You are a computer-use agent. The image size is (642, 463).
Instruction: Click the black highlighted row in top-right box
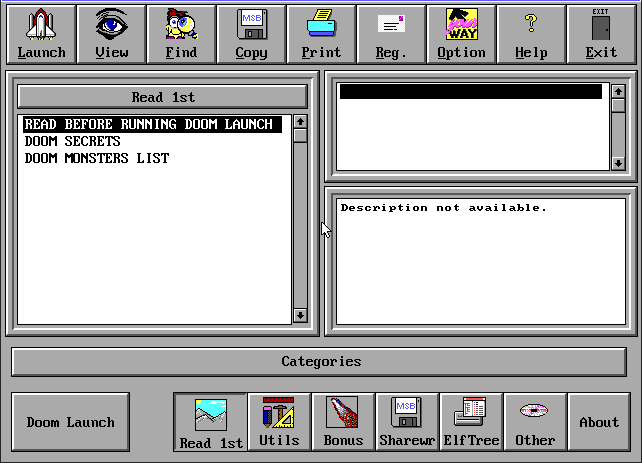pyautogui.click(x=471, y=92)
